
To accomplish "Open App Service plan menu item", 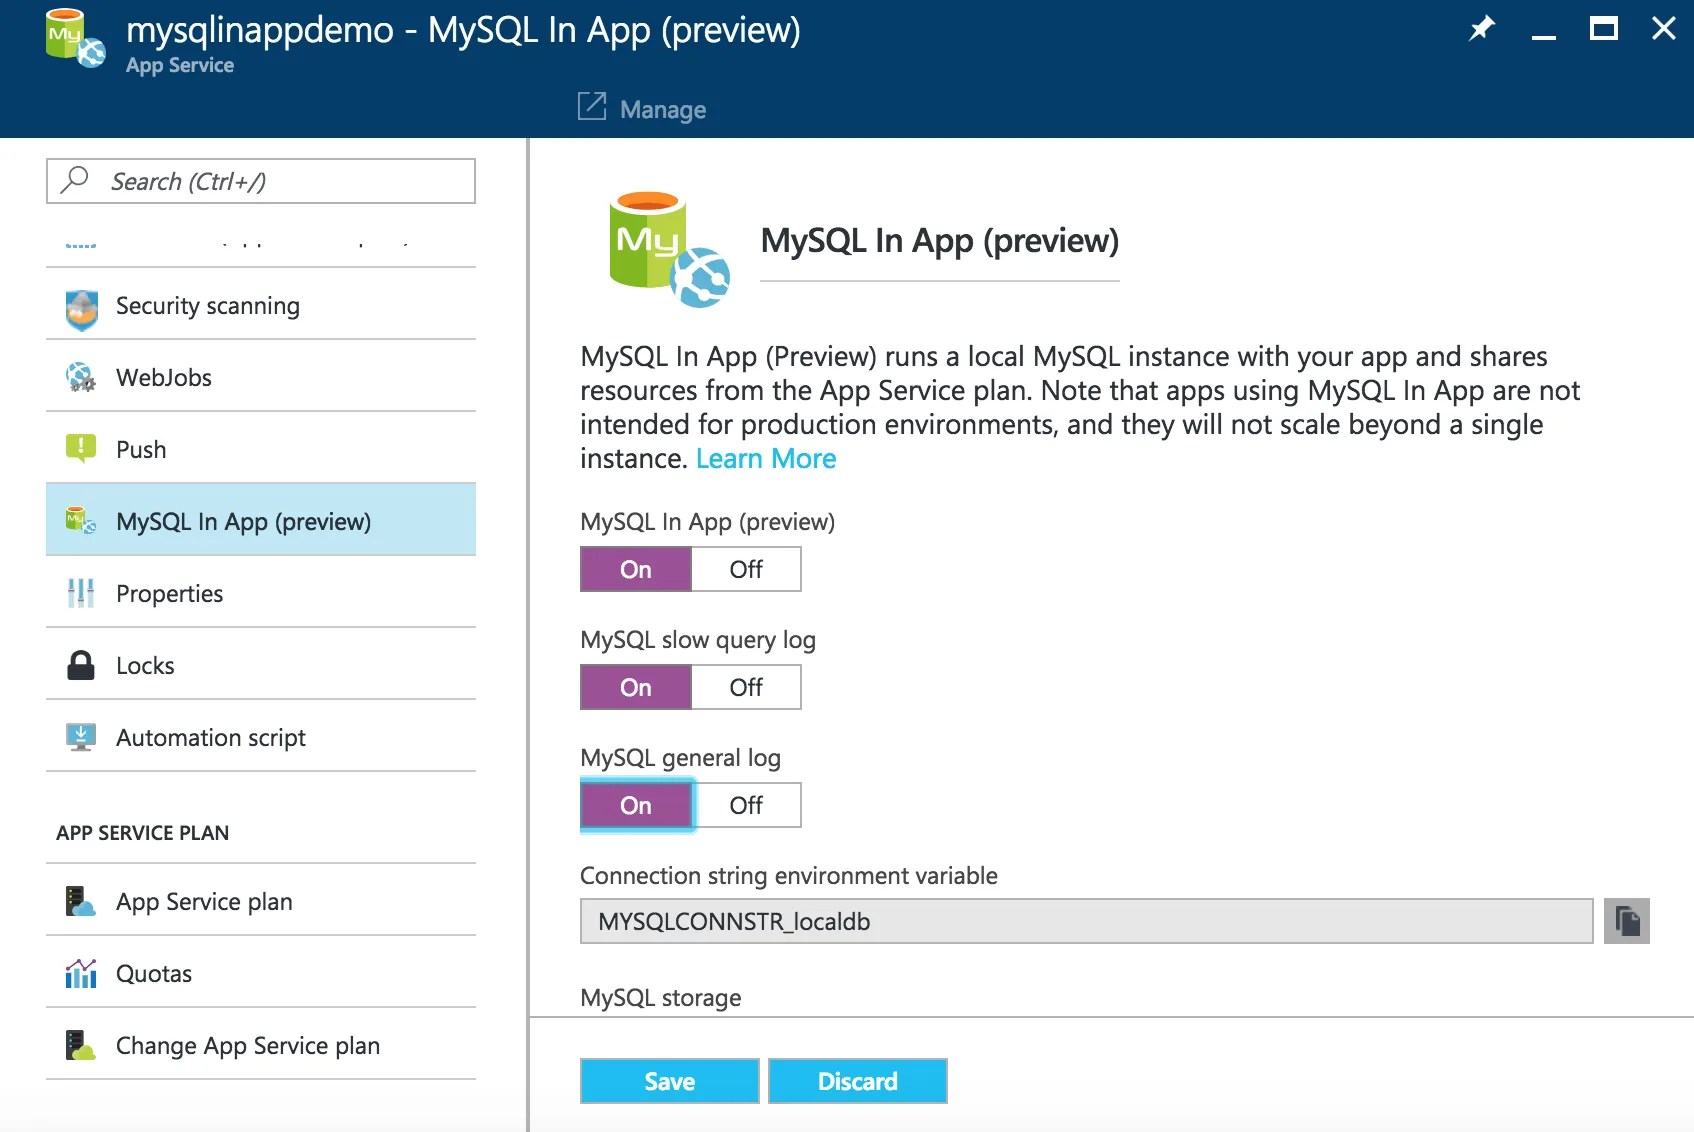I will [x=261, y=901].
